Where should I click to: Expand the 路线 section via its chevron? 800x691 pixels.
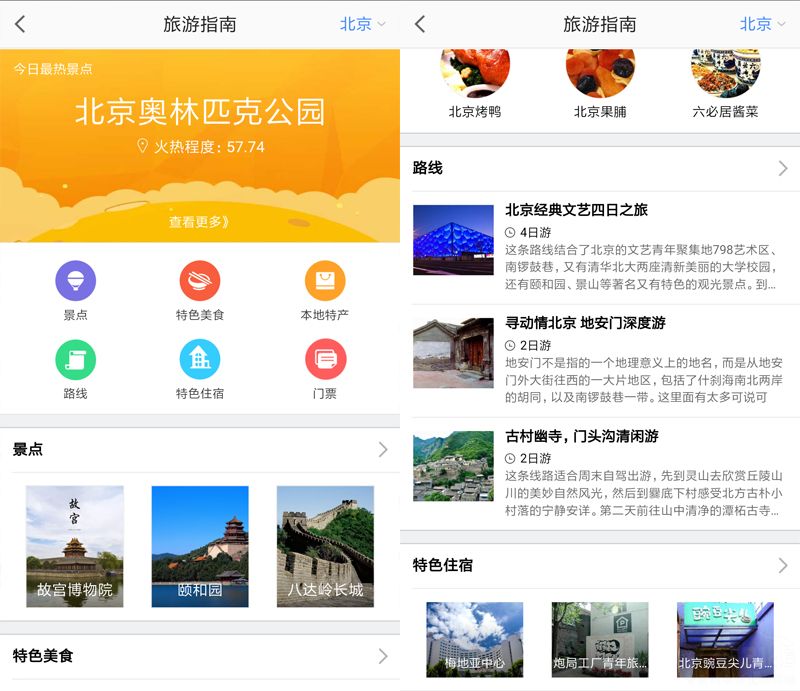tap(782, 168)
